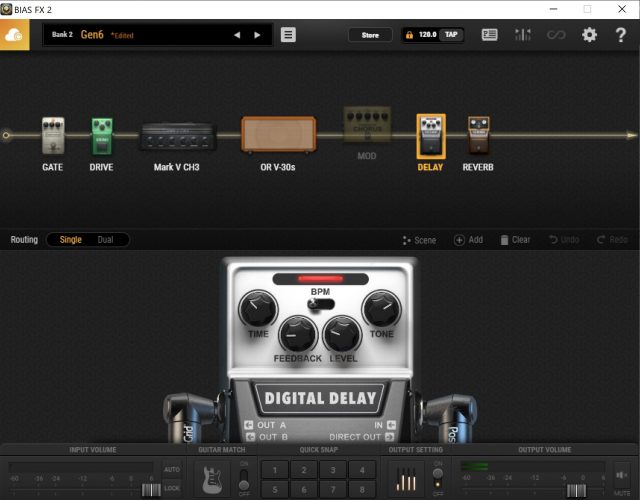640x500 pixels.
Task: Click the Undo button
Action: coord(564,240)
